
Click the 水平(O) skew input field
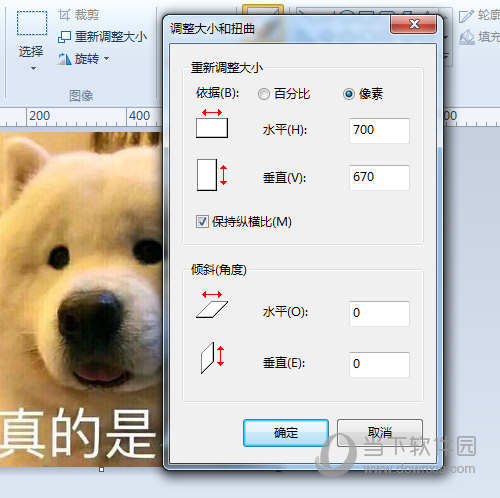[x=379, y=313]
